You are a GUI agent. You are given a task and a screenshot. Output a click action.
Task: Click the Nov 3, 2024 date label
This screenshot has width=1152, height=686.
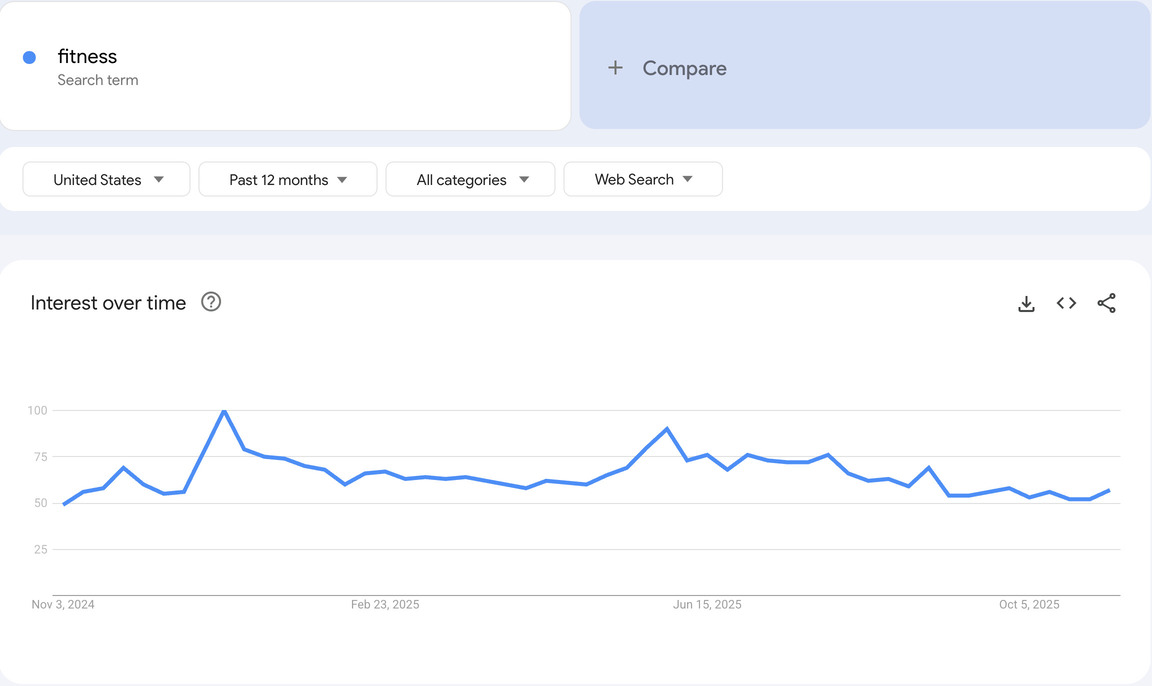click(63, 604)
